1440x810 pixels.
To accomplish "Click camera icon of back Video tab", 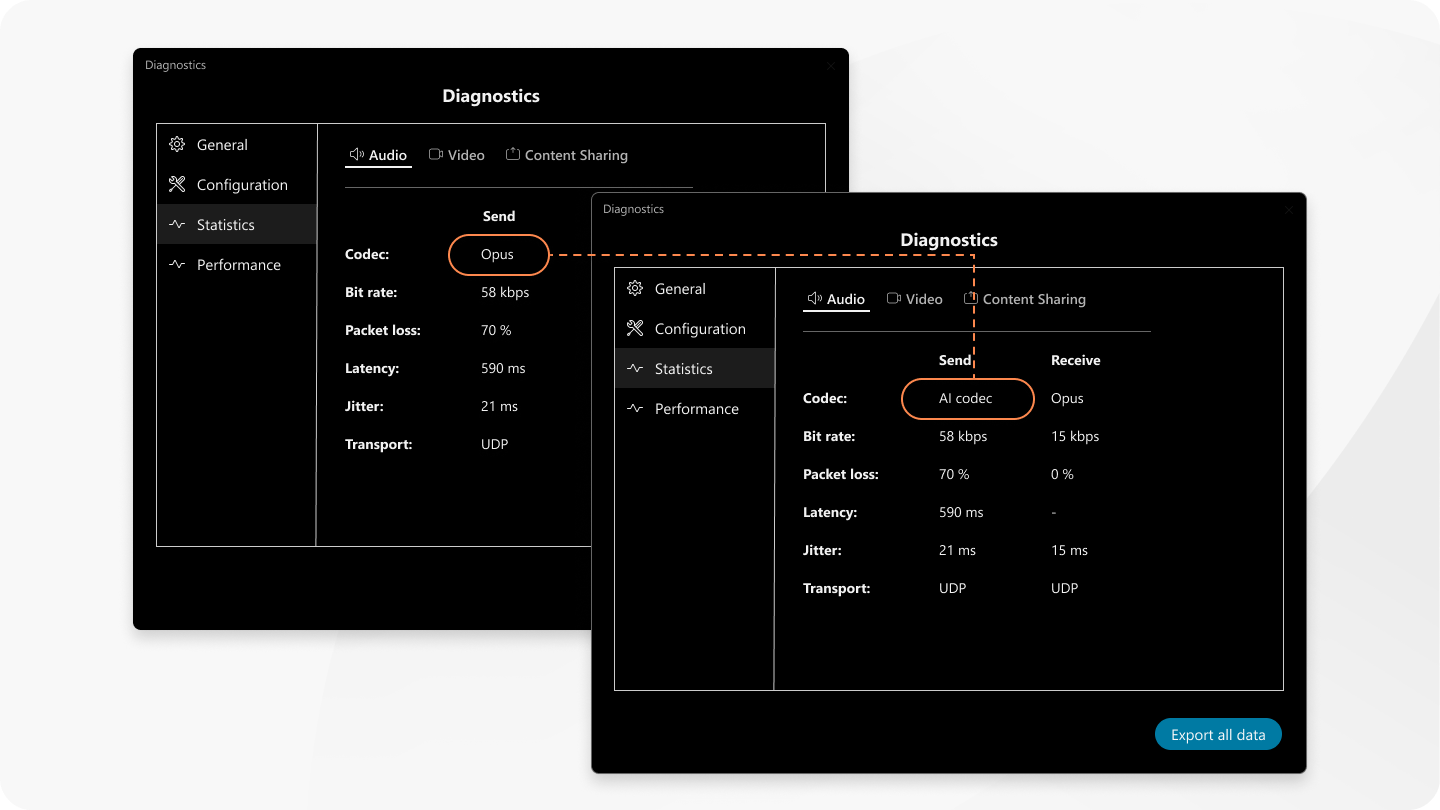I will pos(436,155).
